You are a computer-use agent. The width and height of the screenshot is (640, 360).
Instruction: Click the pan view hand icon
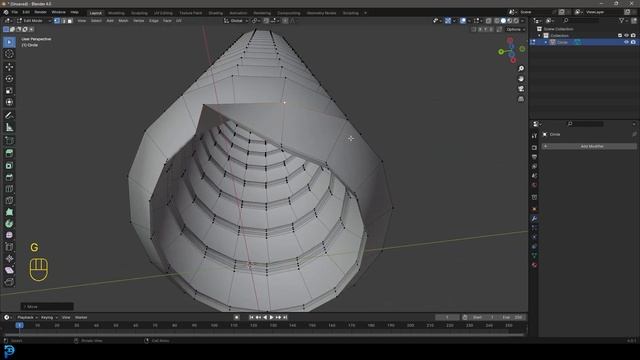tap(521, 78)
